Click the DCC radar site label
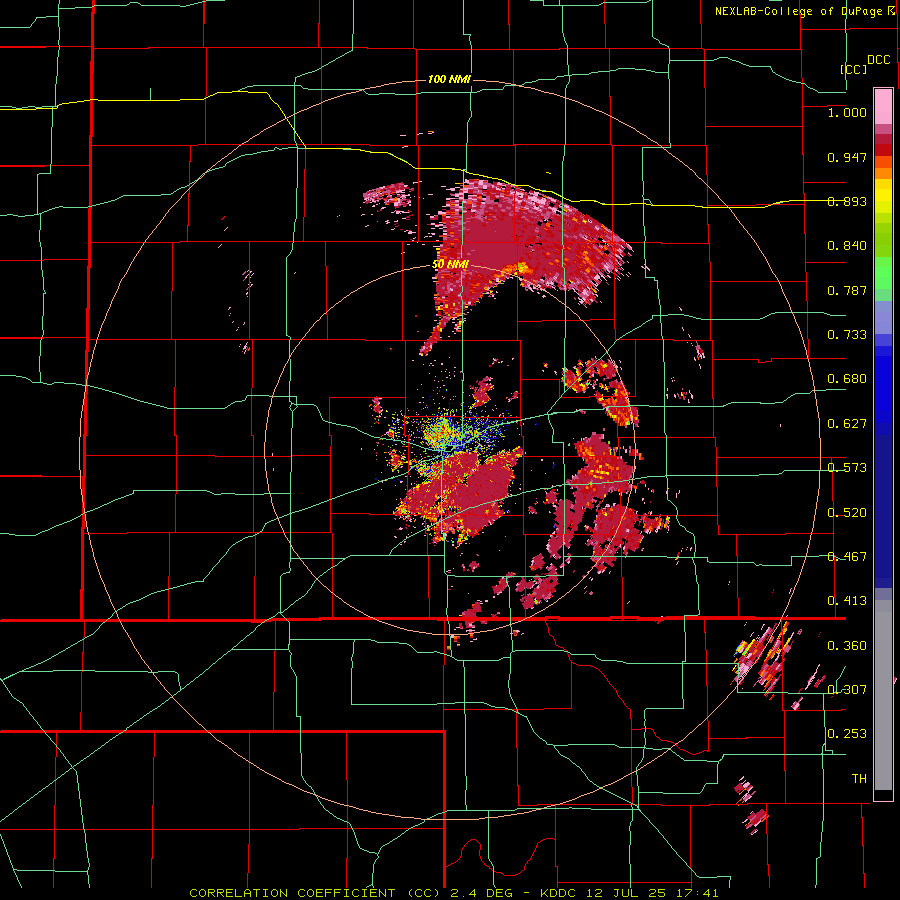The image size is (900, 900). 878,60
